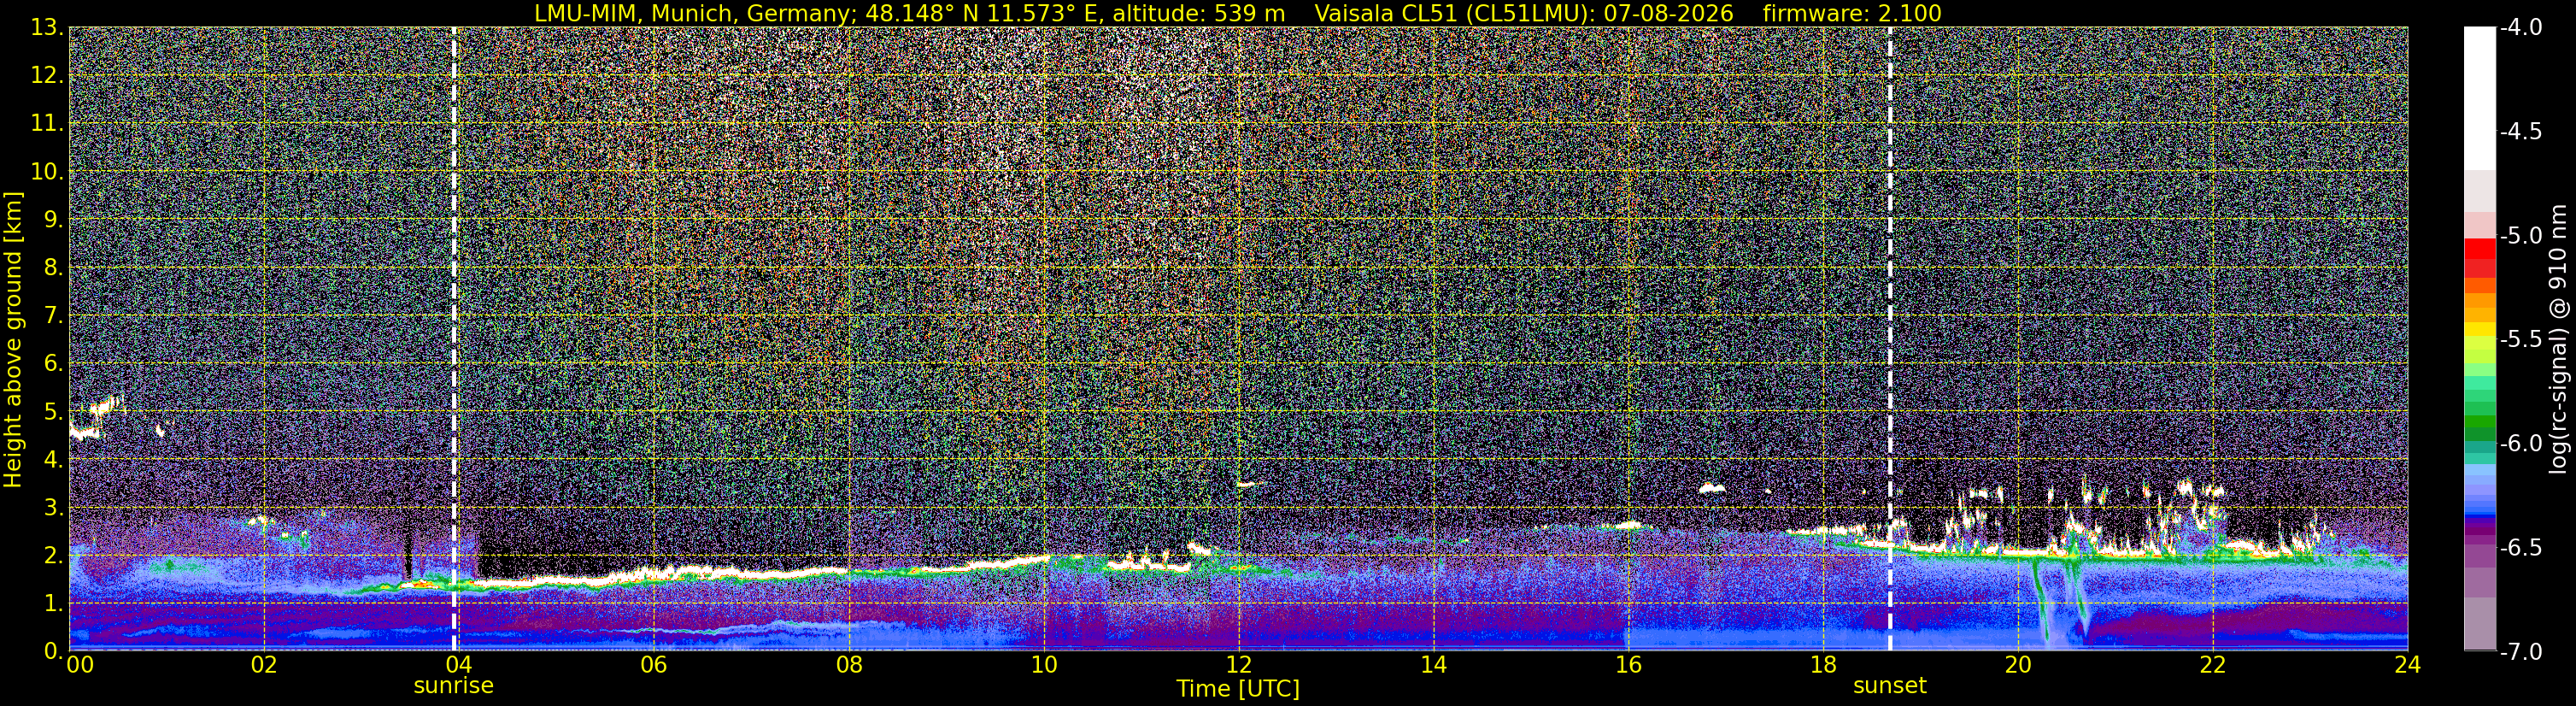This screenshot has height=706, width=2576.
Task: Click colorbar tick label '-4.0'
Action: 2521,27
